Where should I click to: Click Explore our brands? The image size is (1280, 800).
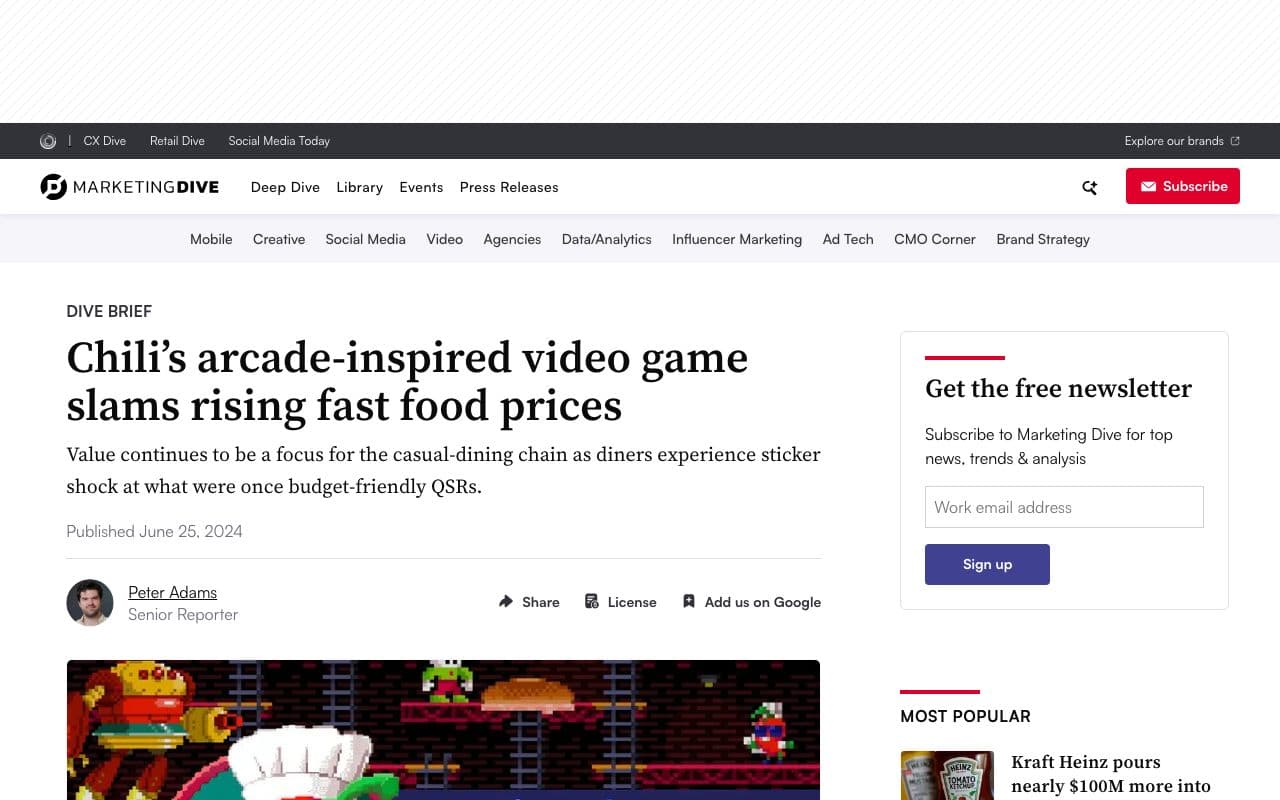[1174, 141]
